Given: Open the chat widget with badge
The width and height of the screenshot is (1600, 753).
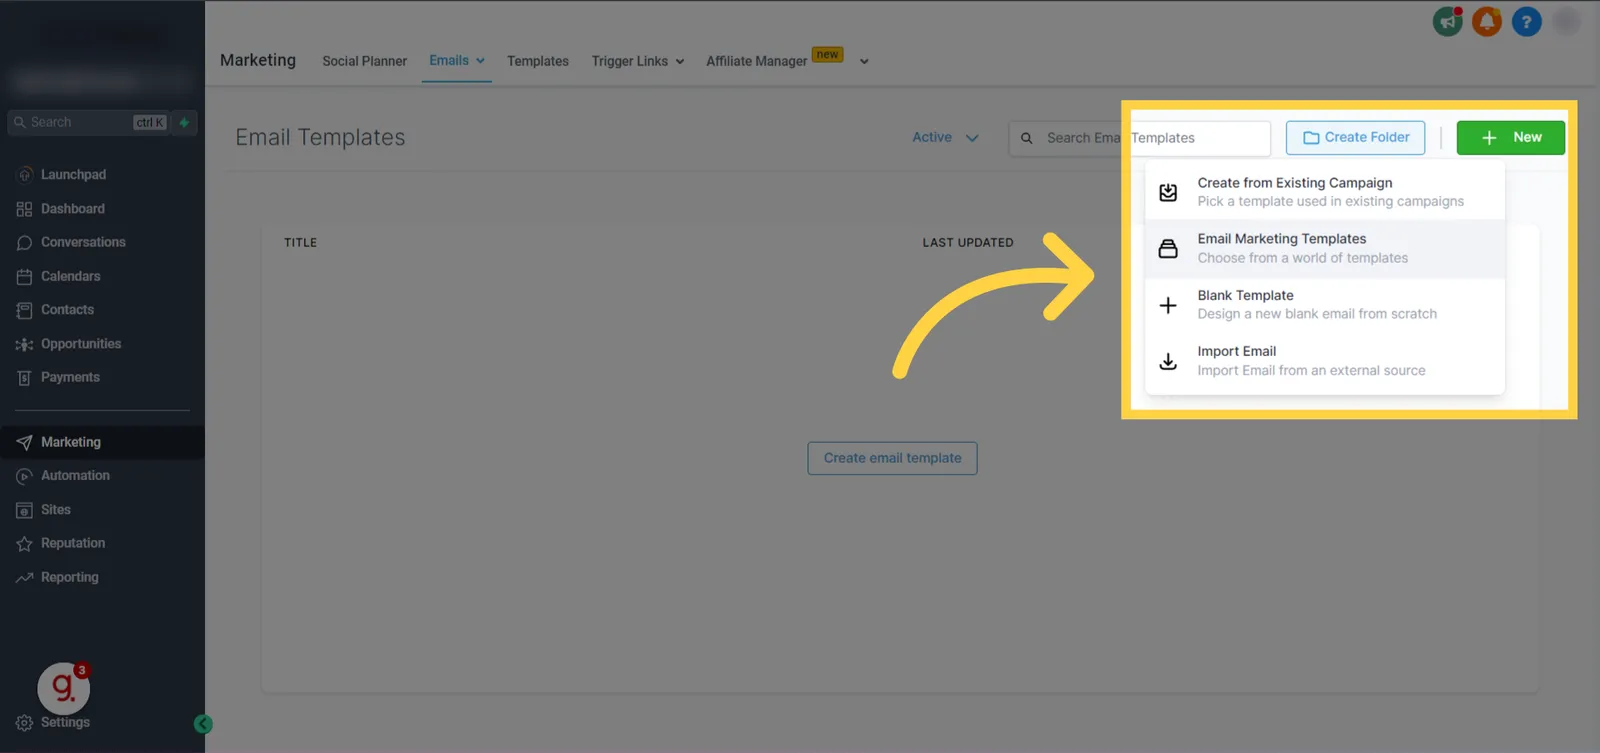Looking at the screenshot, I should (64, 687).
